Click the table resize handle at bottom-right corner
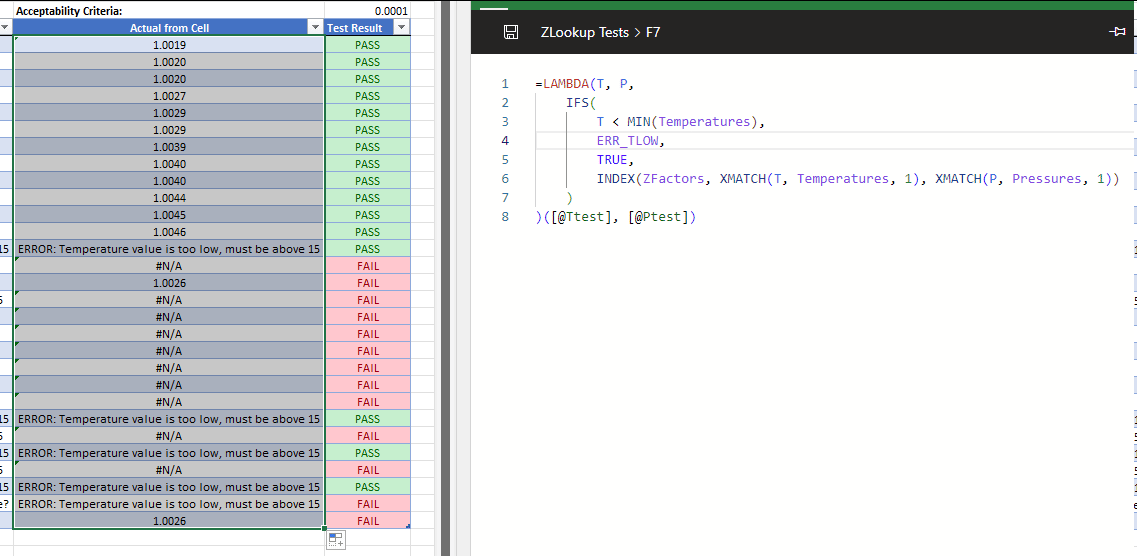Screen dimensions: 1137x556 tap(408, 526)
